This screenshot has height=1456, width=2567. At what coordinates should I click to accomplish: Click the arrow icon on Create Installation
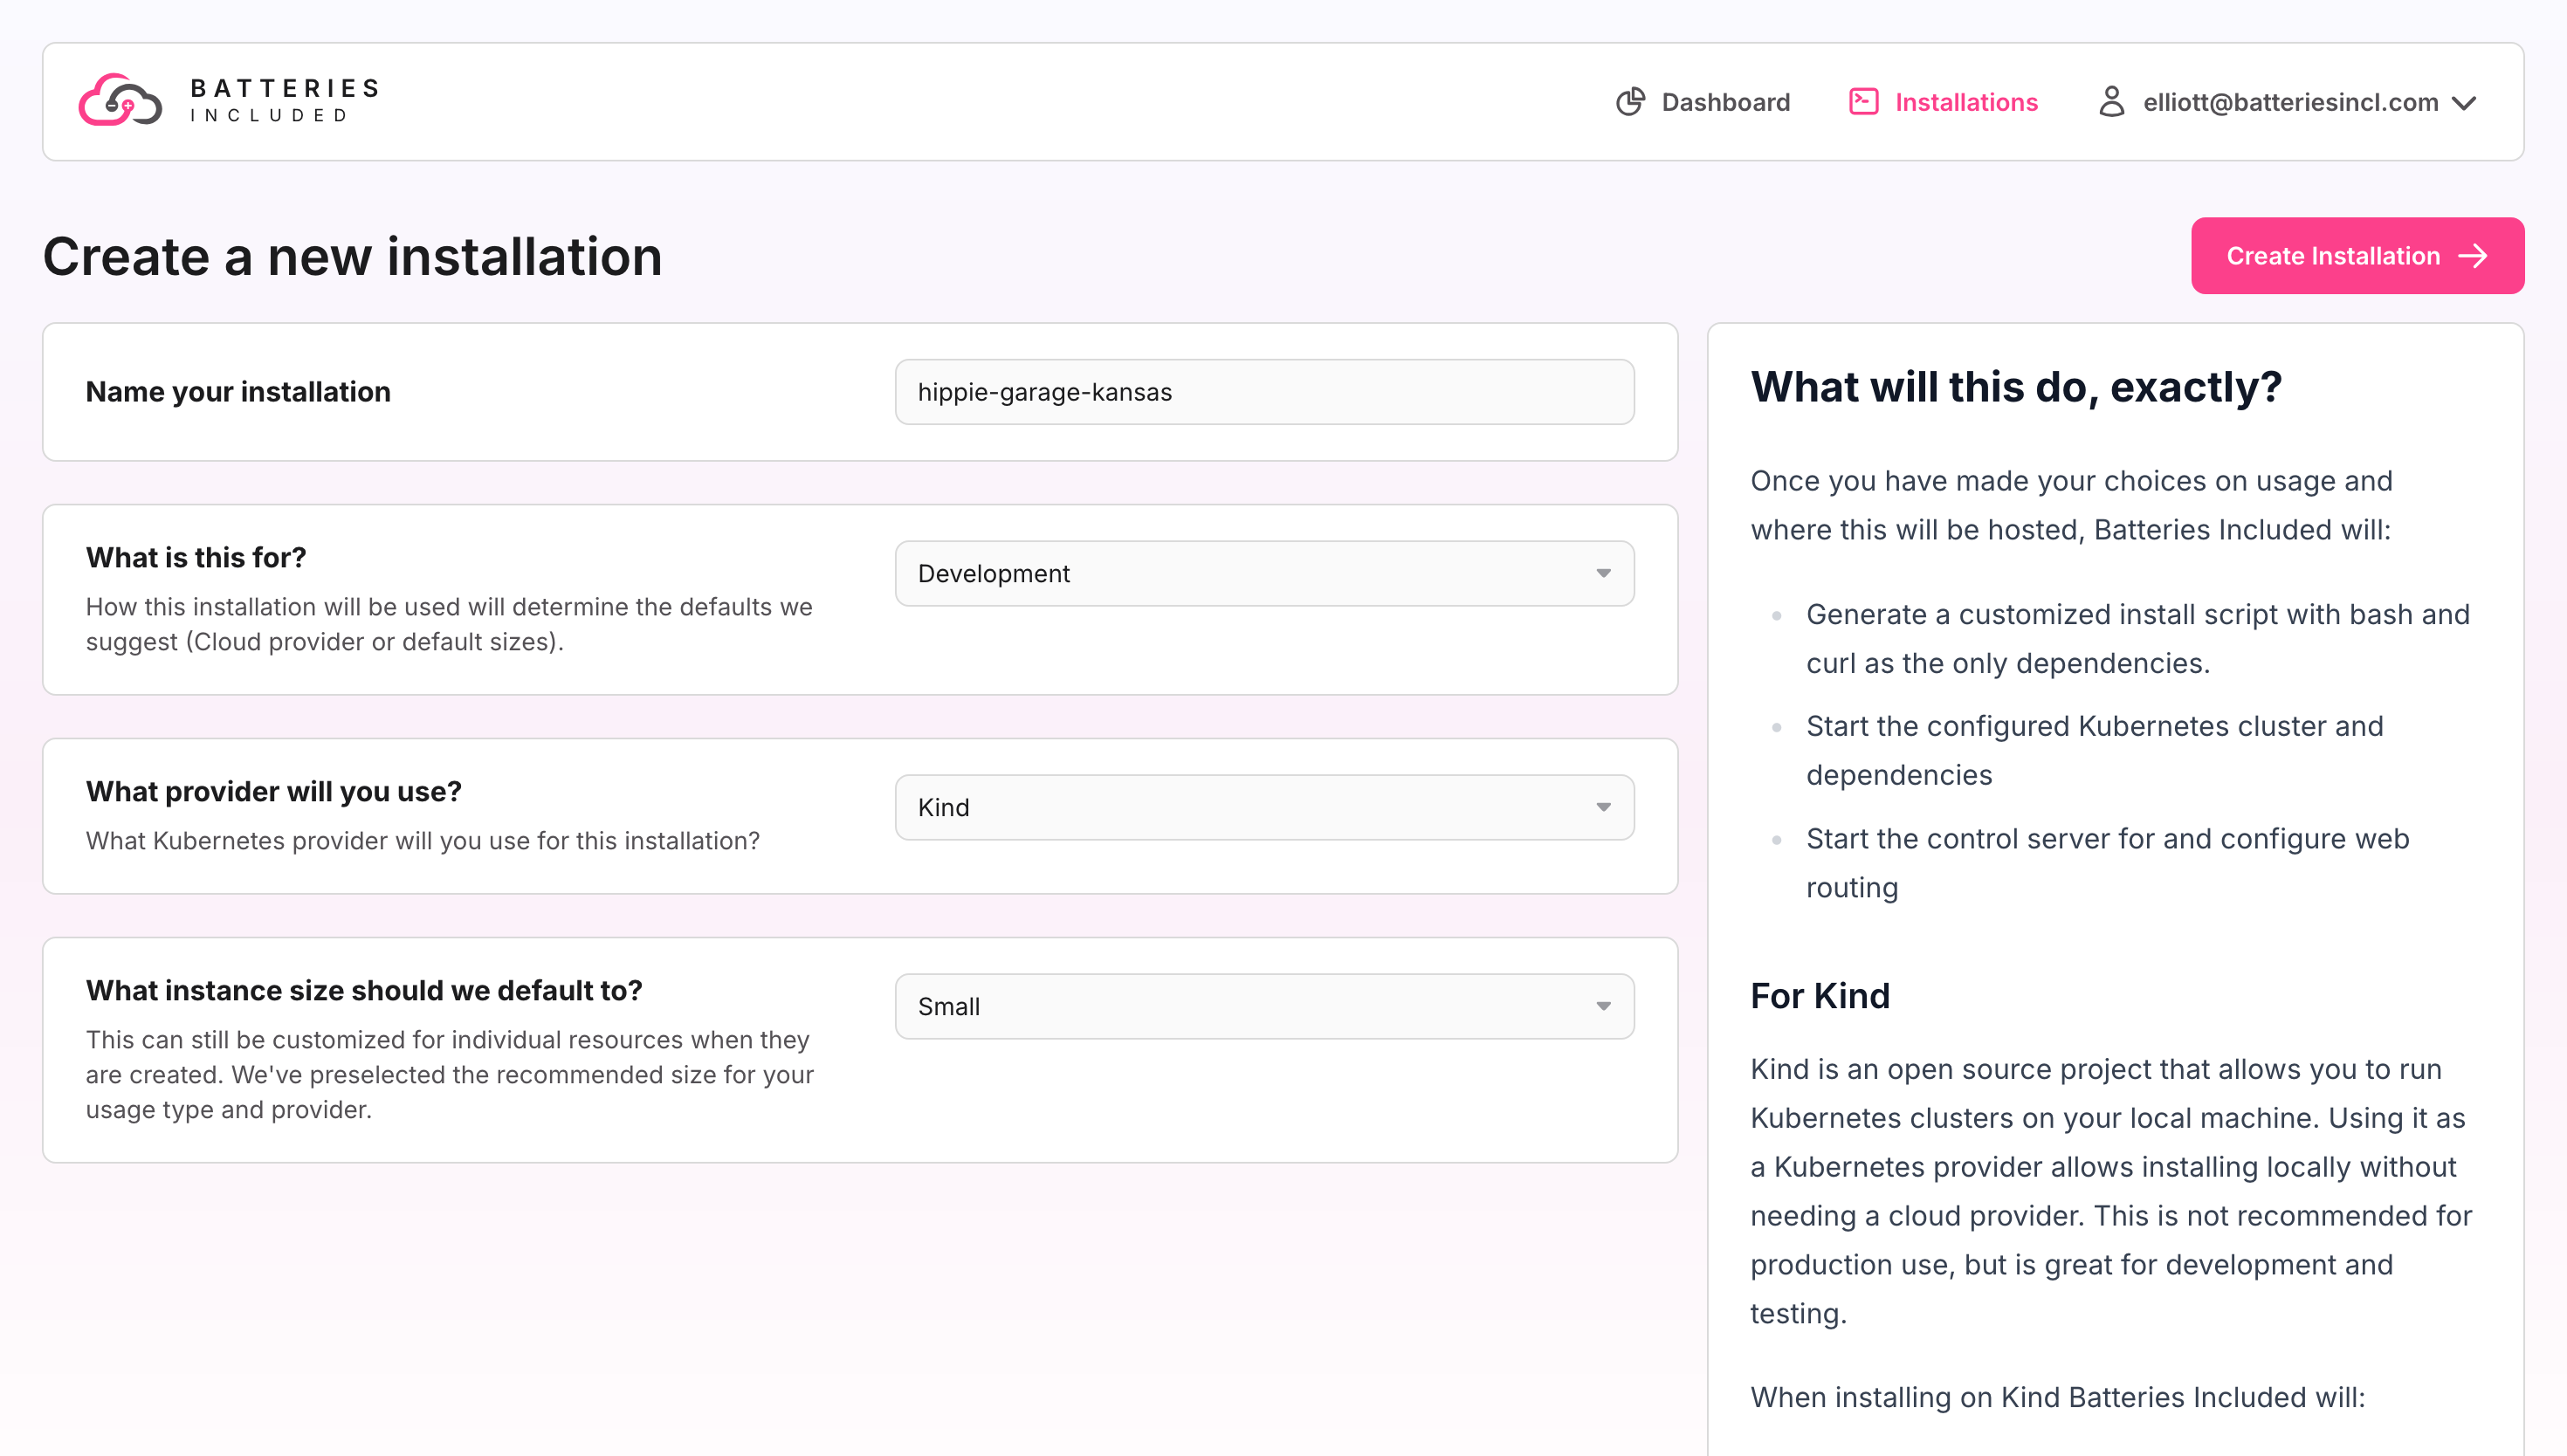[2473, 256]
